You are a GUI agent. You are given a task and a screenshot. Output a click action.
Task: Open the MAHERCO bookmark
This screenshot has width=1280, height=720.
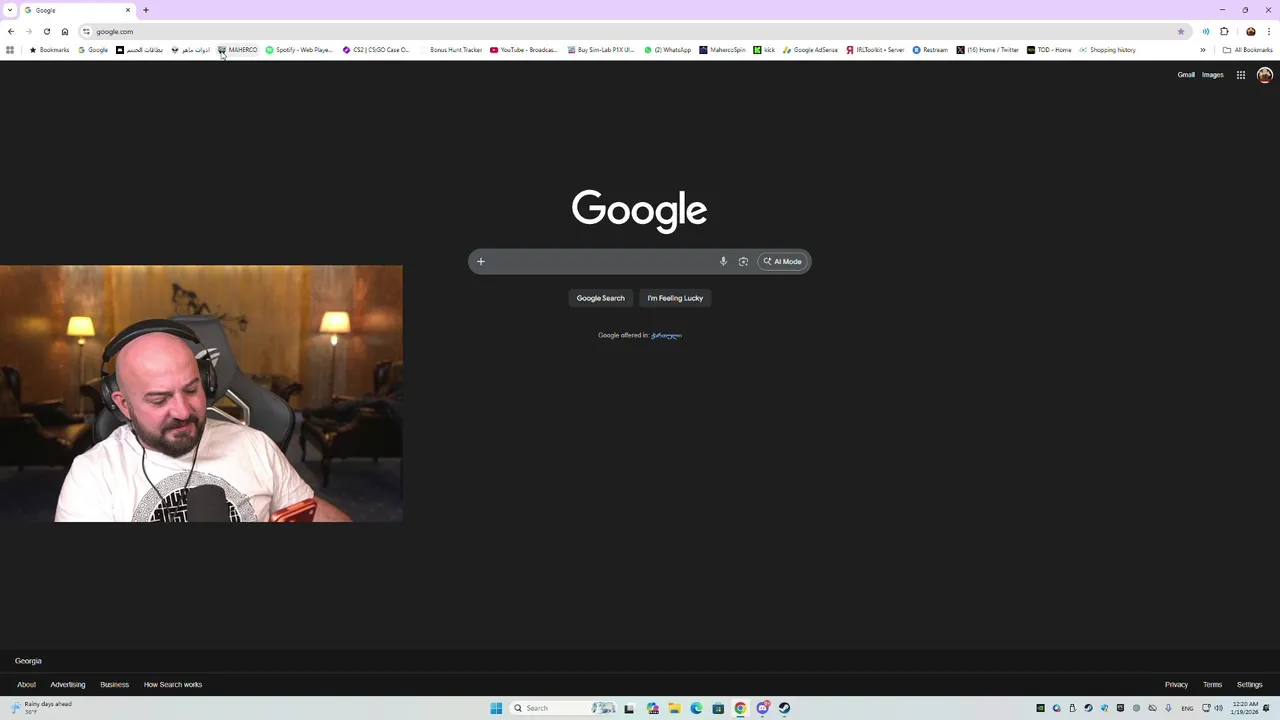(x=238, y=50)
